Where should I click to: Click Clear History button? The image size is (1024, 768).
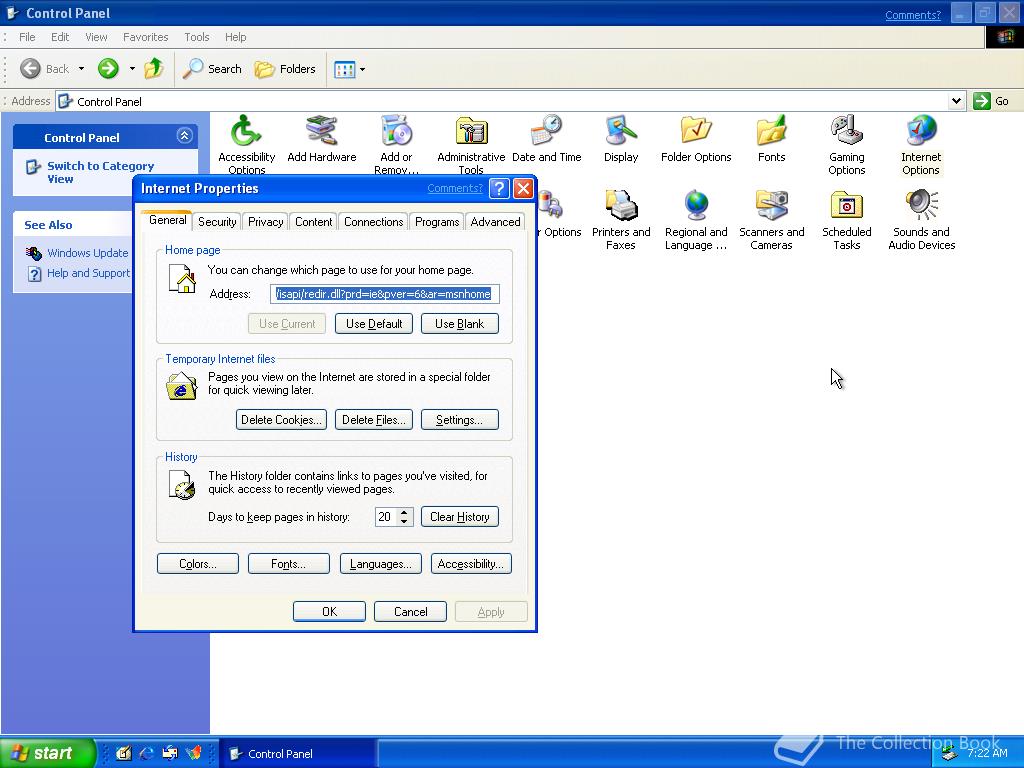460,517
